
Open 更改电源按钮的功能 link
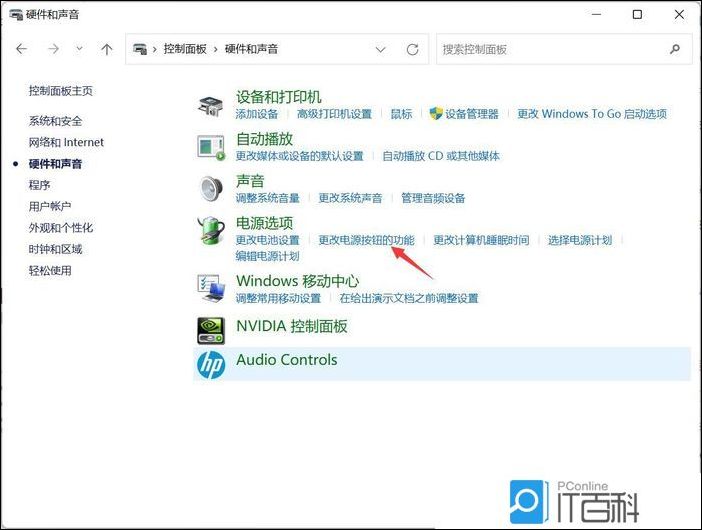coord(365,240)
